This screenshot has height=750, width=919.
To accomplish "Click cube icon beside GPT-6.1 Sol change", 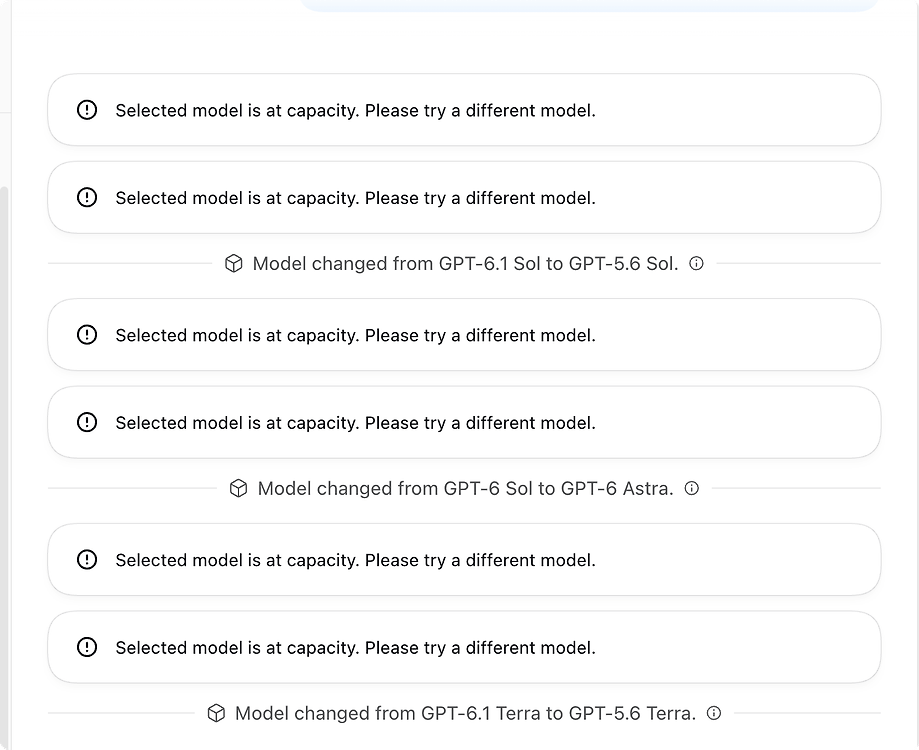I will point(233,264).
